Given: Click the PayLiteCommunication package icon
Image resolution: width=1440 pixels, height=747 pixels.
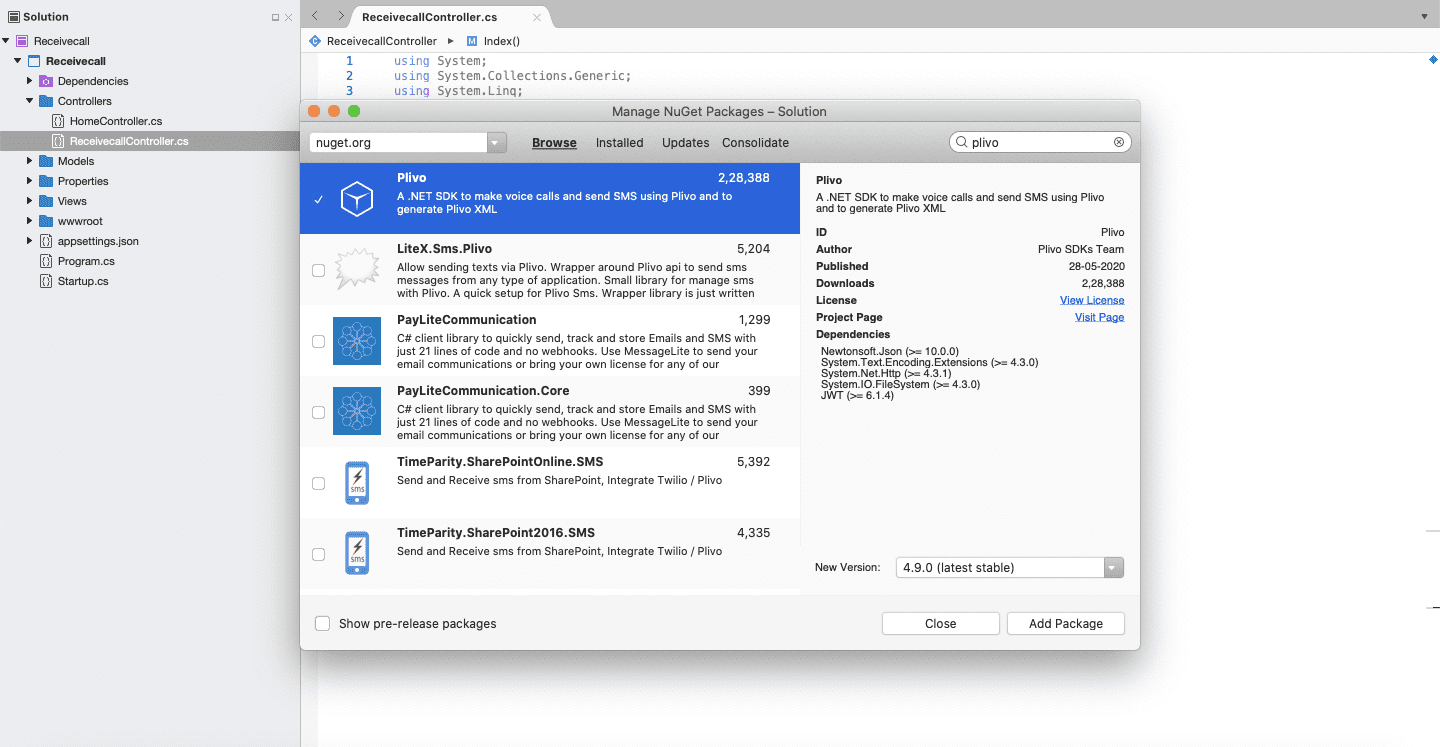Looking at the screenshot, I should click(x=357, y=340).
